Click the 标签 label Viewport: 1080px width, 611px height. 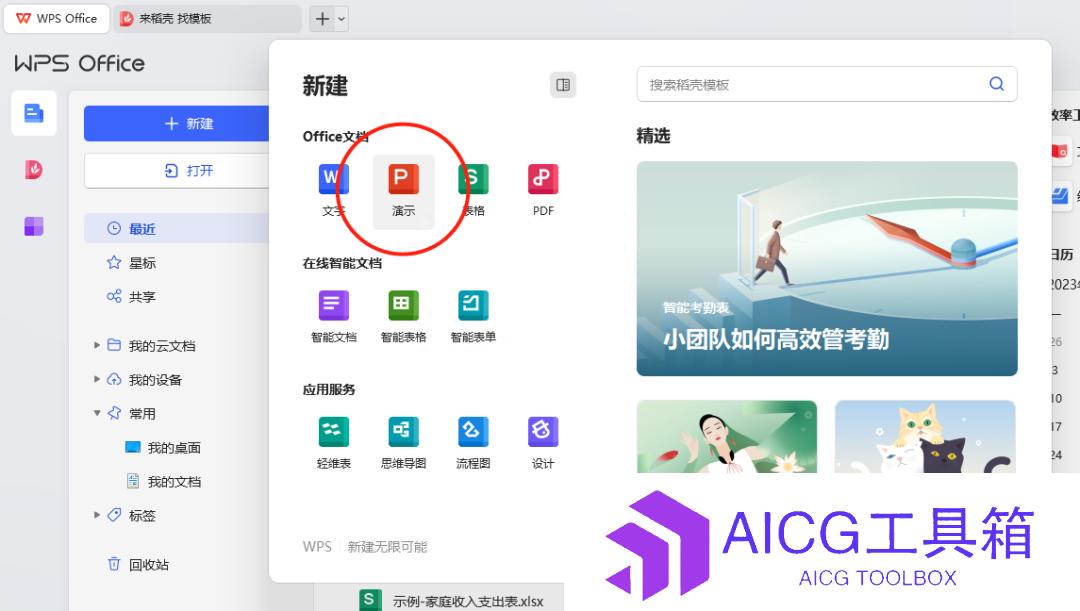pos(143,515)
